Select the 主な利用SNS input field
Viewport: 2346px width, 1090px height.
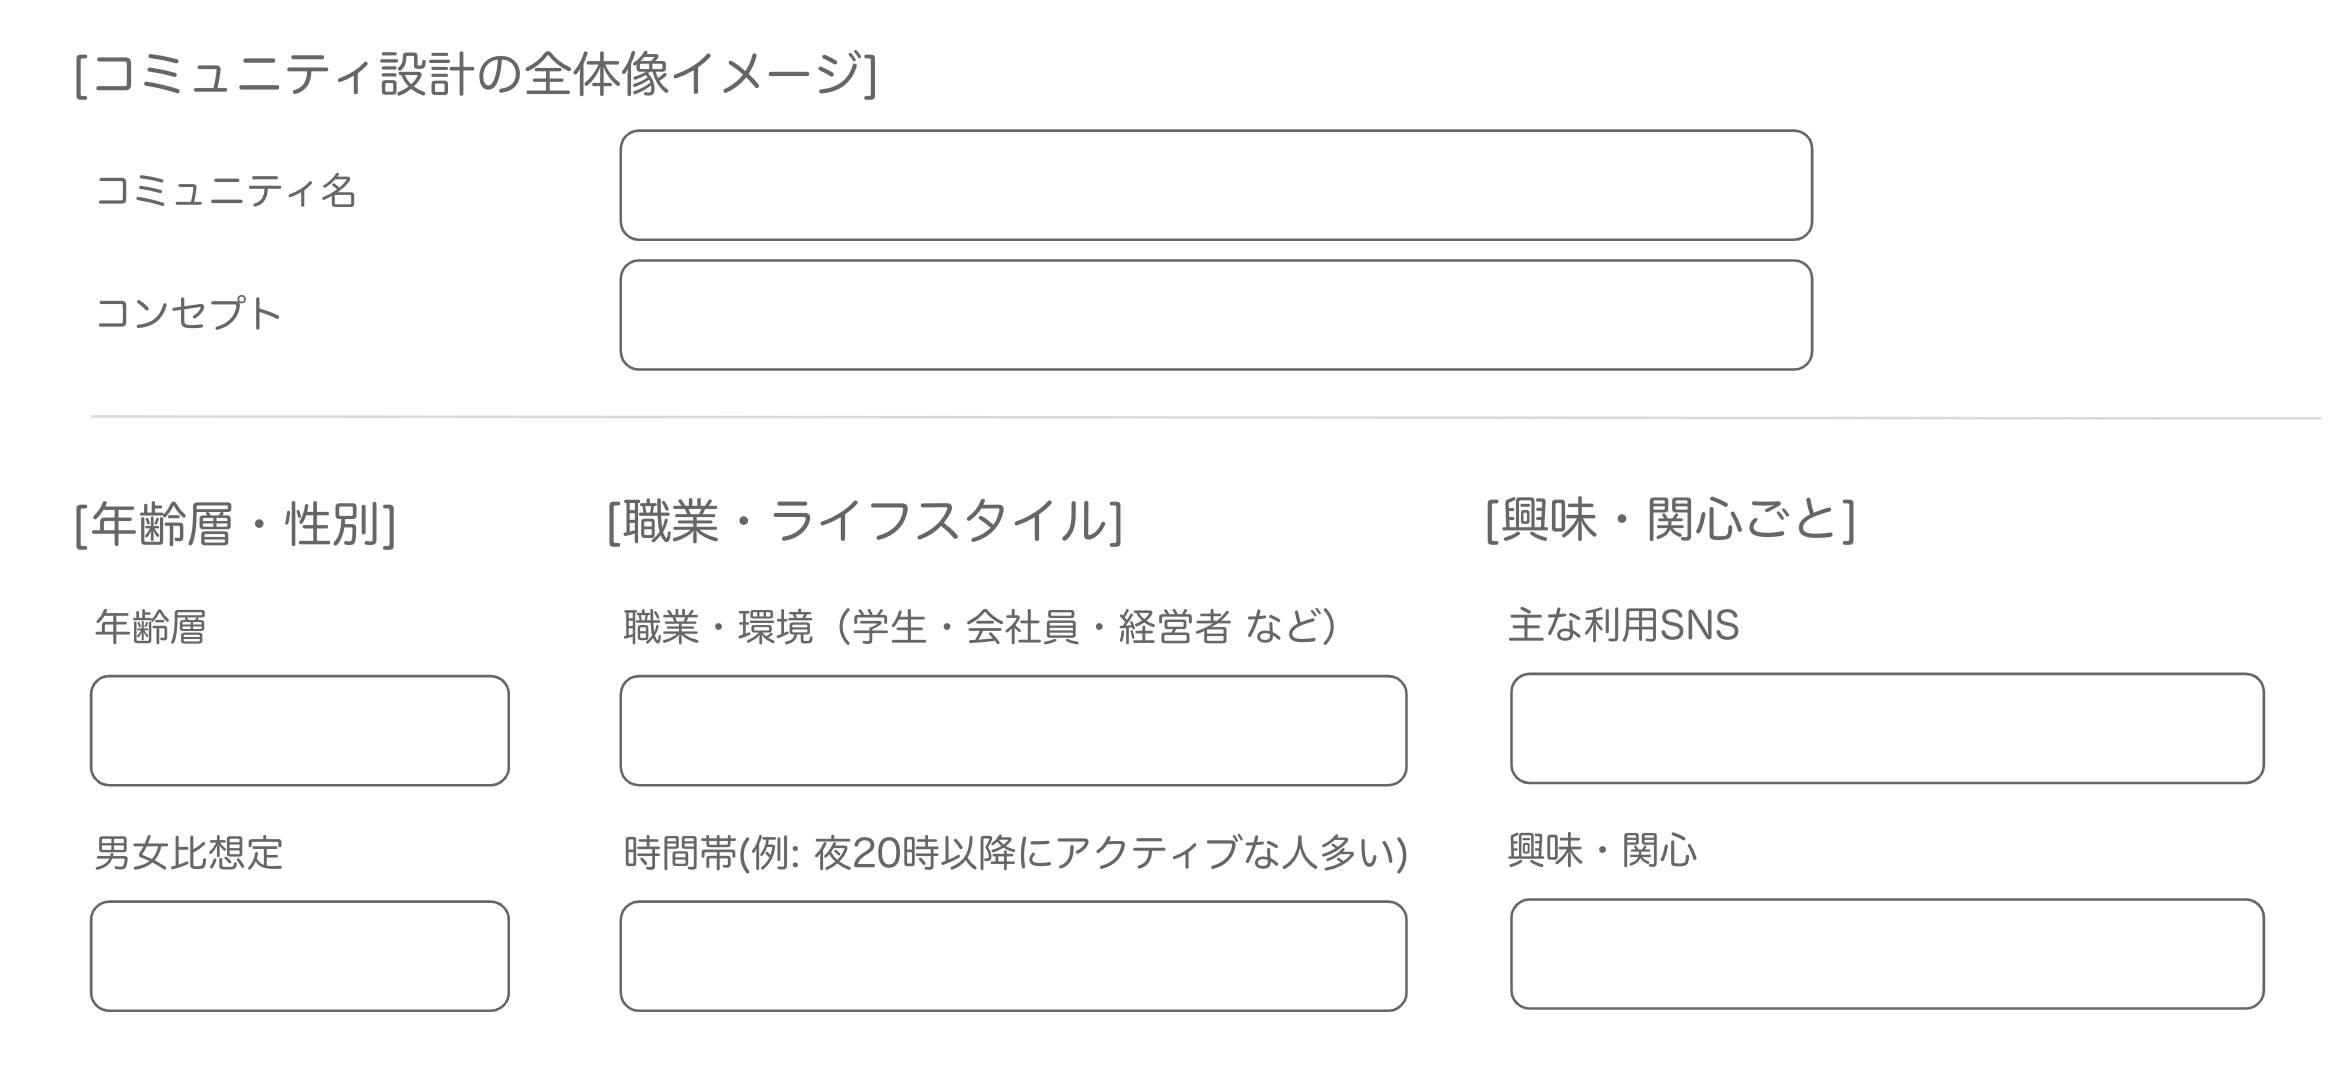[1887, 728]
